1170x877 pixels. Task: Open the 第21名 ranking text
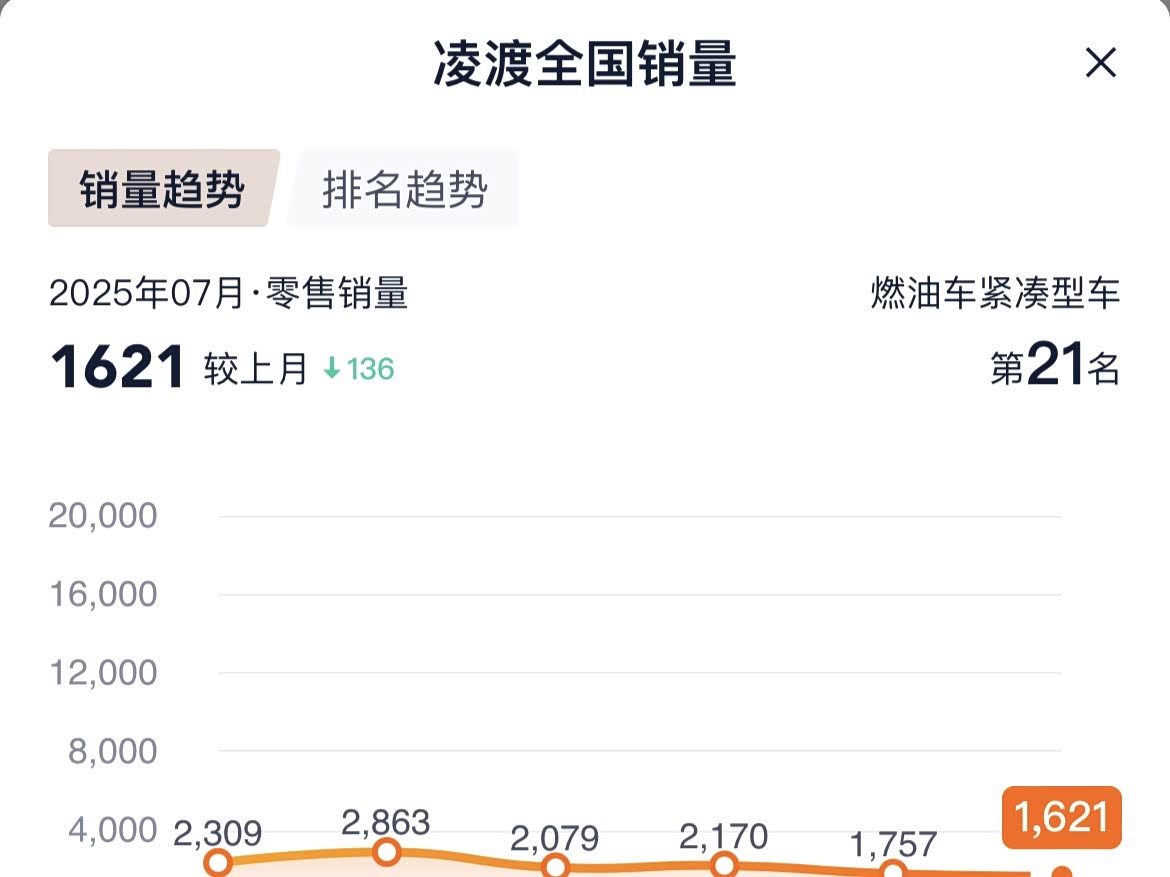coord(1054,368)
